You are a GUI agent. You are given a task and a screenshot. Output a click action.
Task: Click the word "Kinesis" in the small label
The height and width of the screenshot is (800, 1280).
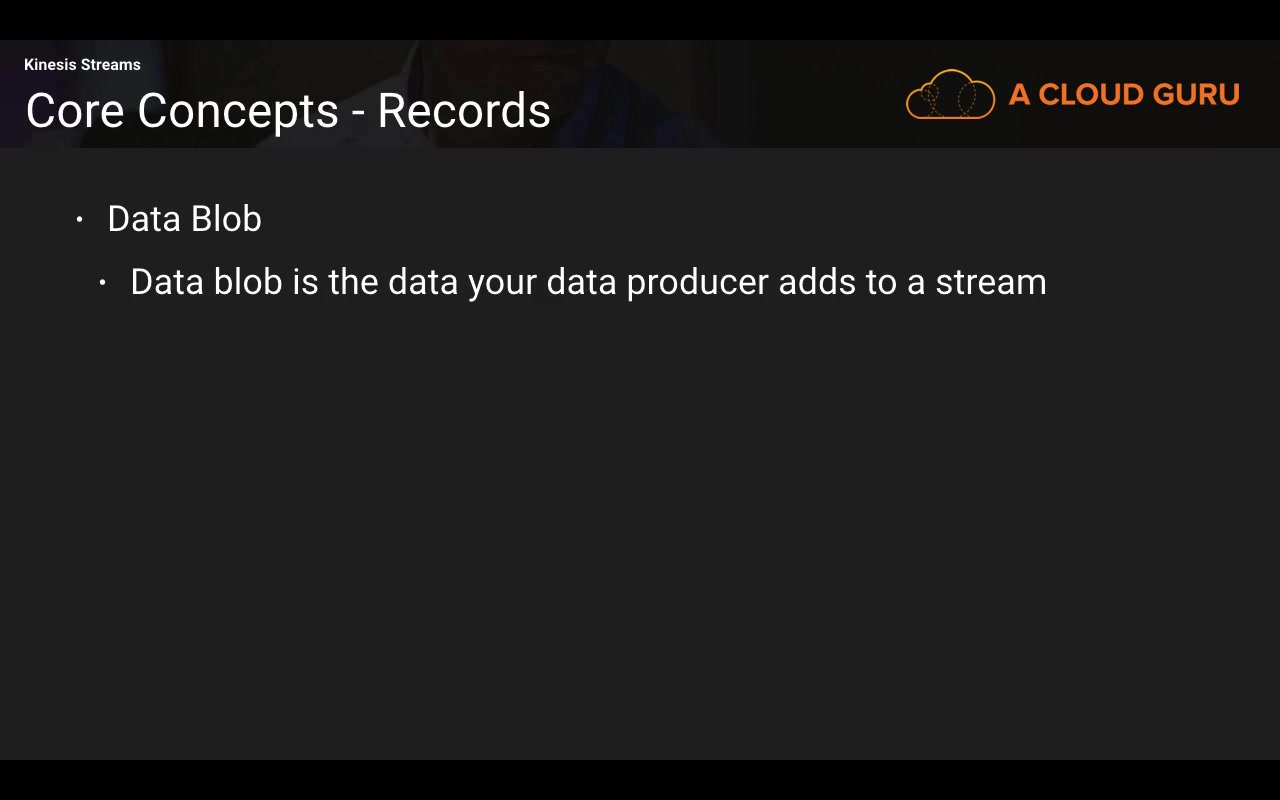point(52,65)
